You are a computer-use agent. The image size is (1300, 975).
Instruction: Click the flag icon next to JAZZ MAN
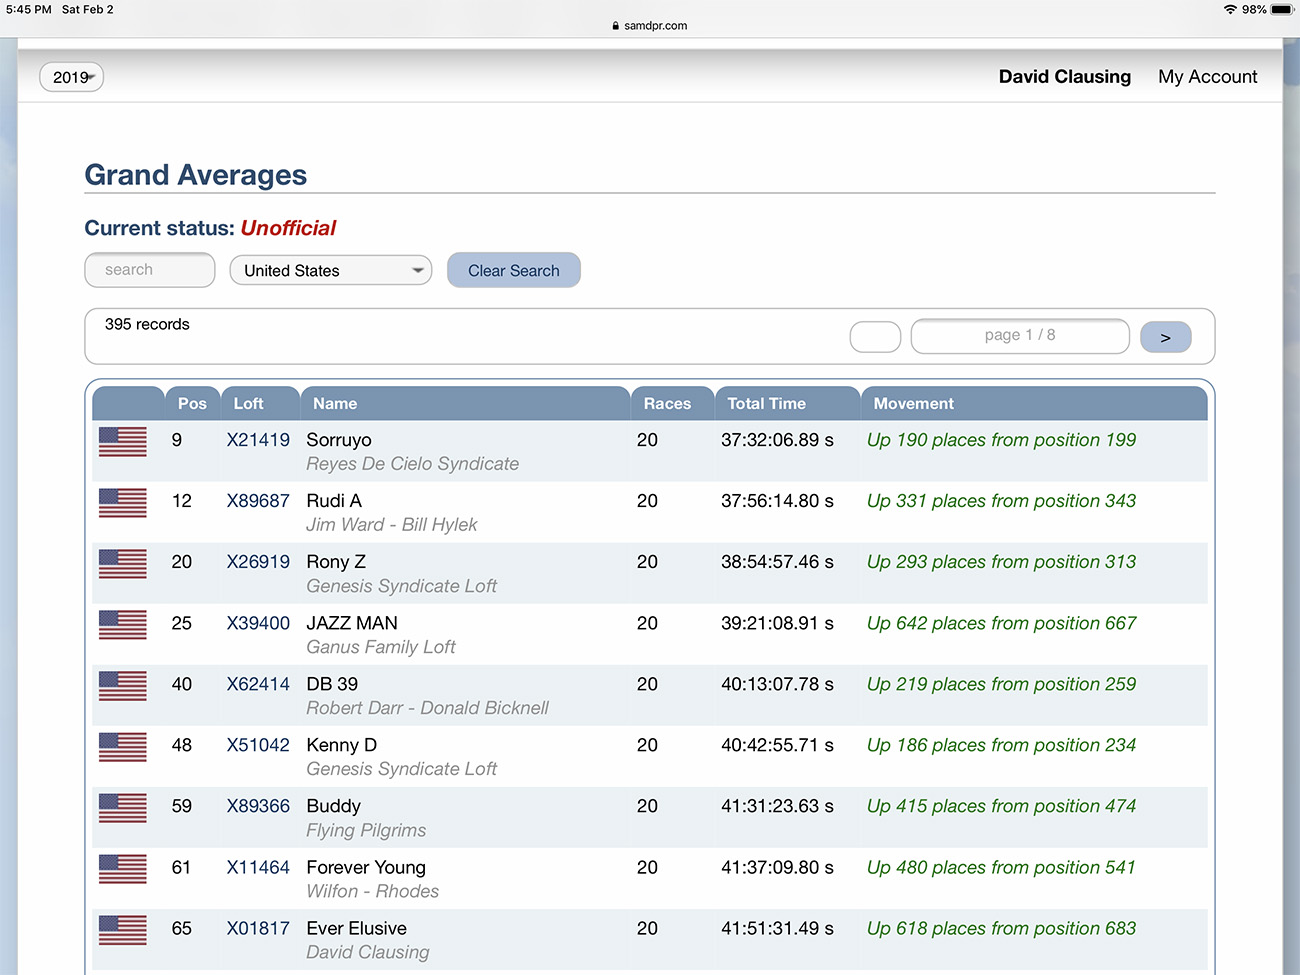[x=122, y=624]
